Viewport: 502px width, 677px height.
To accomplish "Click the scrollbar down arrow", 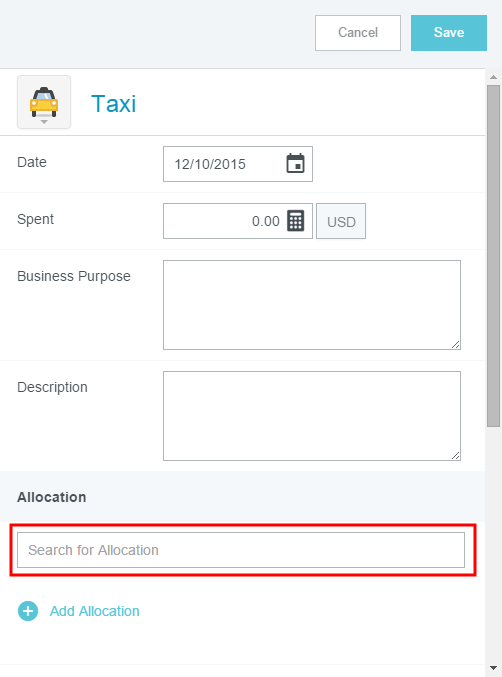I will coord(493,668).
